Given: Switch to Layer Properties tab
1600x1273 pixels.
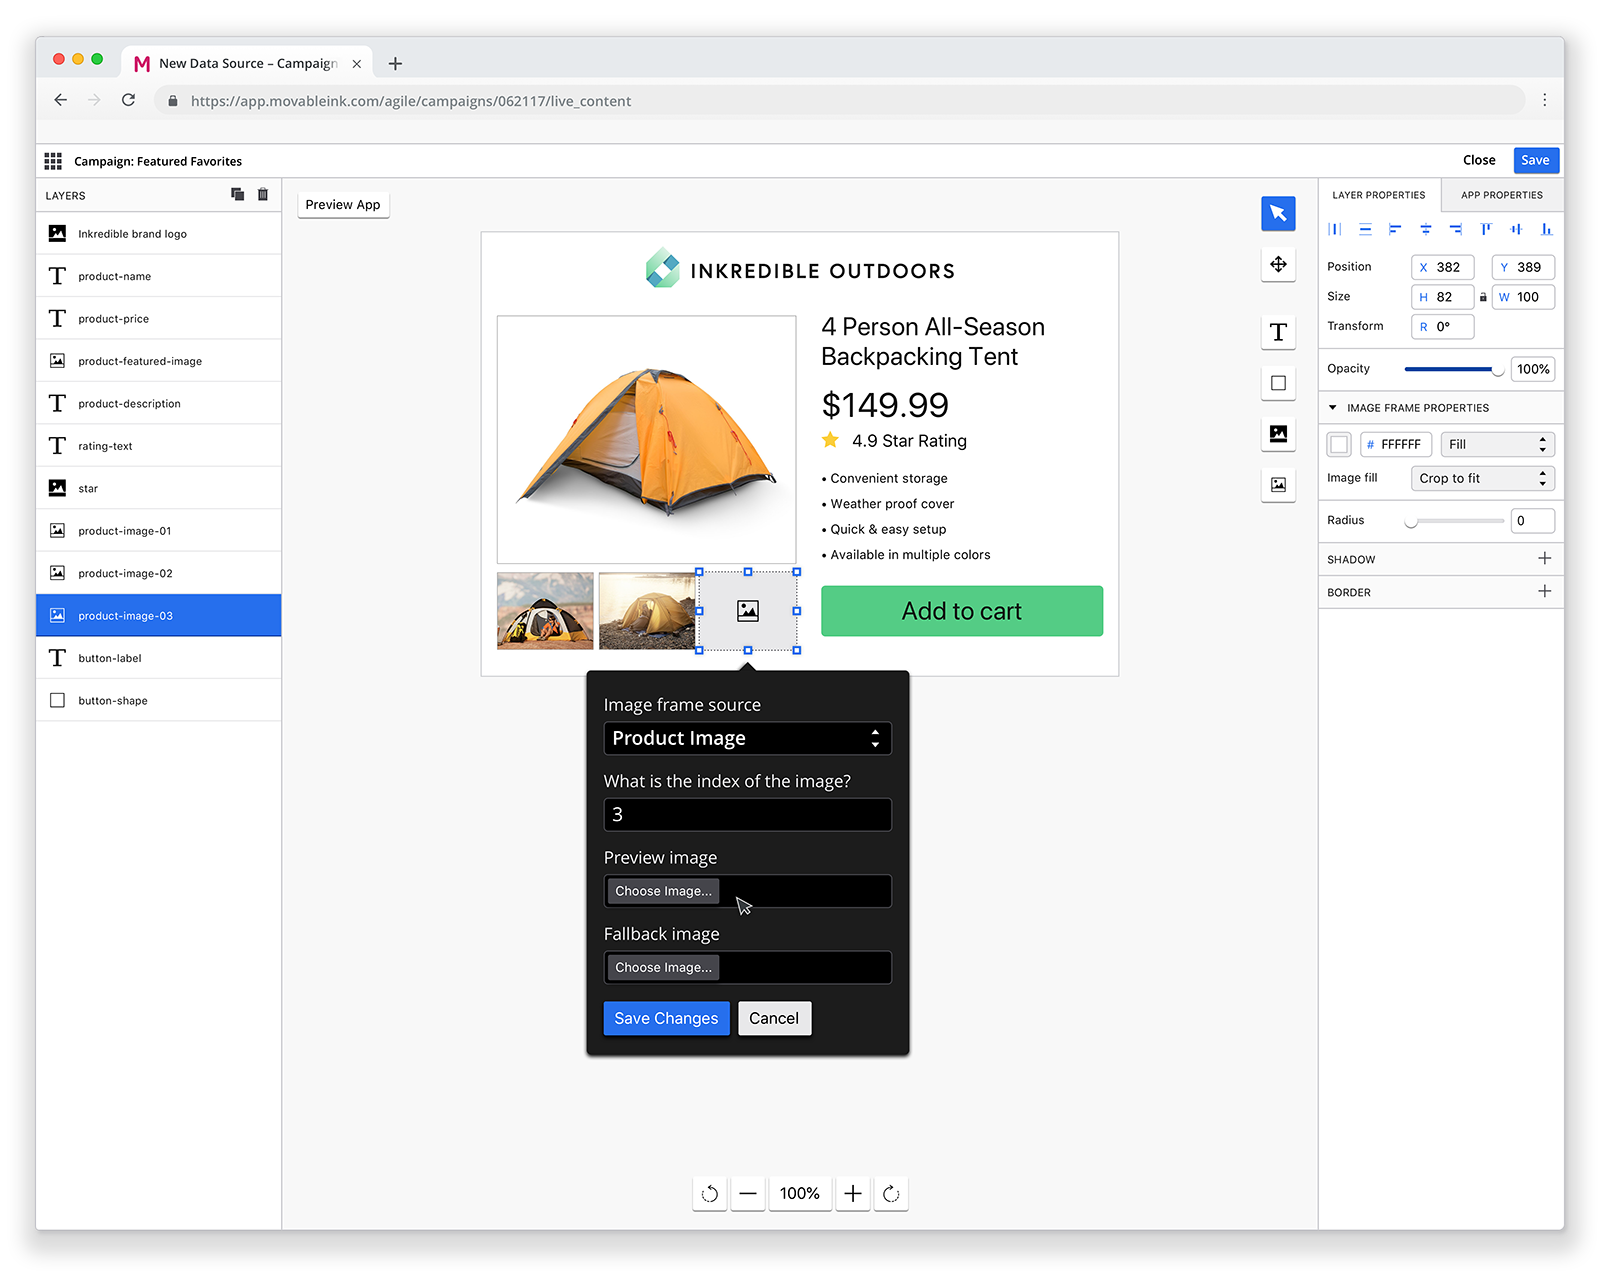Looking at the screenshot, I should pyautogui.click(x=1378, y=195).
